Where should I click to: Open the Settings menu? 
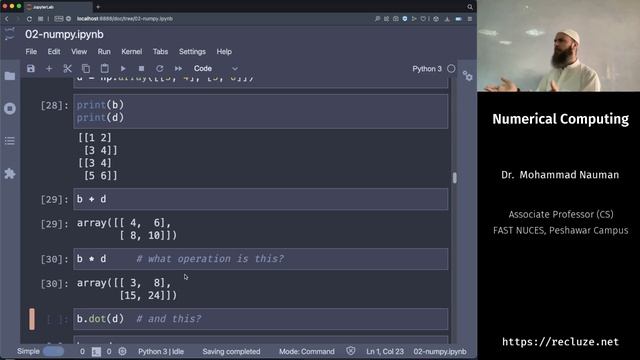[192, 51]
